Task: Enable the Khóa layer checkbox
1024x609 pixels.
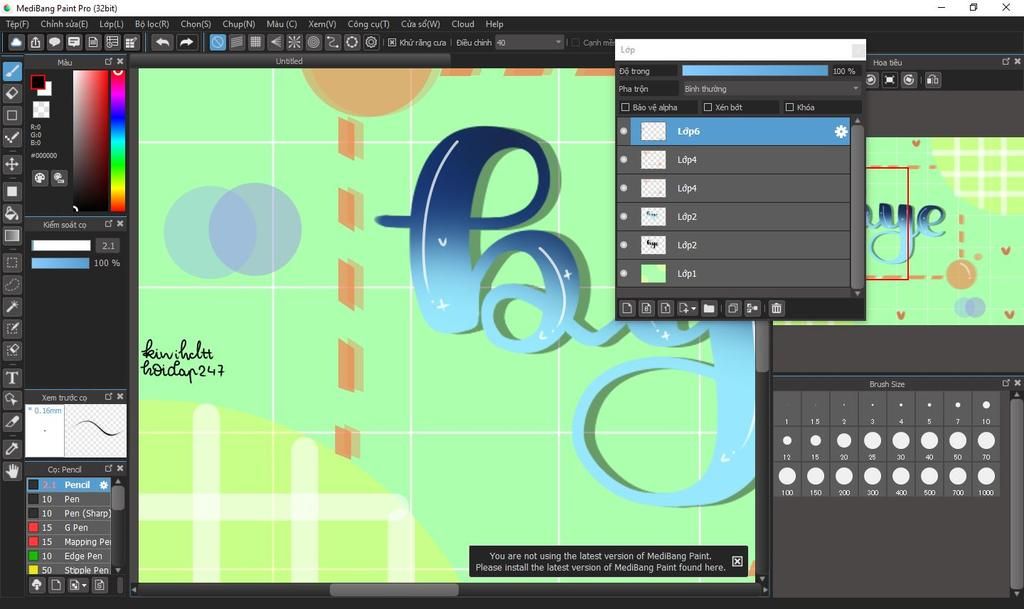Action: click(x=790, y=107)
